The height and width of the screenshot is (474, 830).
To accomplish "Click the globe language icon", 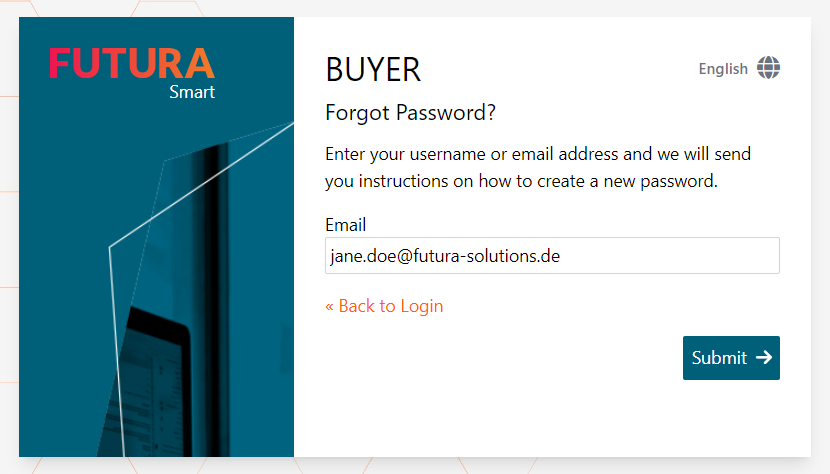I will pyautogui.click(x=768, y=68).
